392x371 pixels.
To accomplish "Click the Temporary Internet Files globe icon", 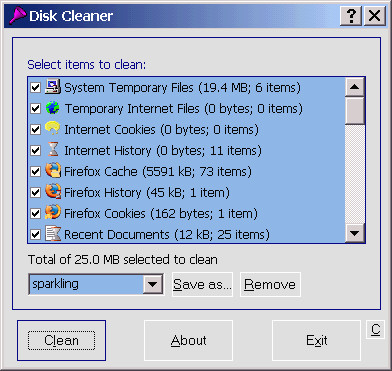I will [53, 108].
